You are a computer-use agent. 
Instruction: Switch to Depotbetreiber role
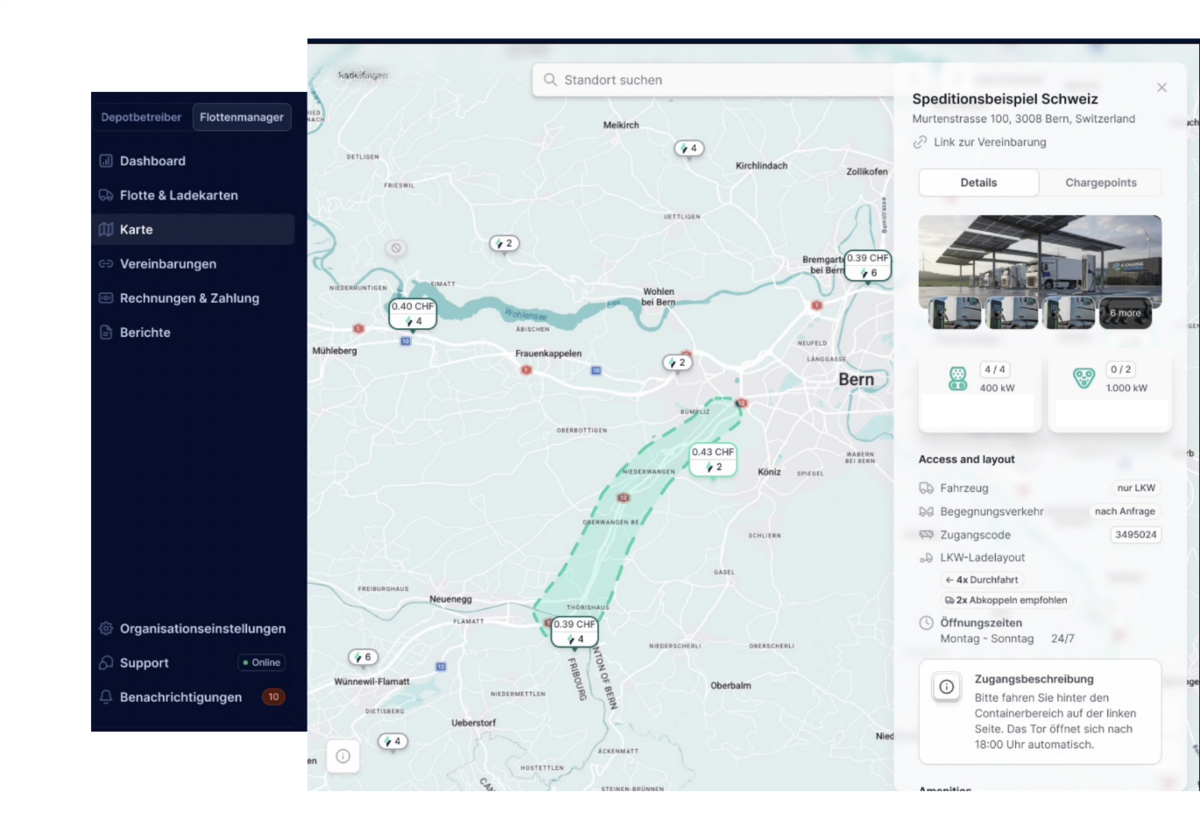(x=141, y=117)
